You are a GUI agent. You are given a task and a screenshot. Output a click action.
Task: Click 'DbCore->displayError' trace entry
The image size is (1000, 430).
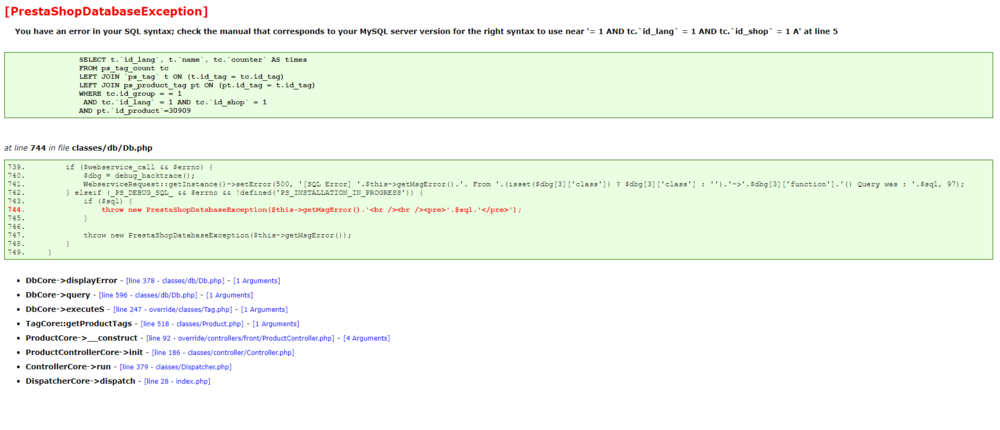[71, 281]
